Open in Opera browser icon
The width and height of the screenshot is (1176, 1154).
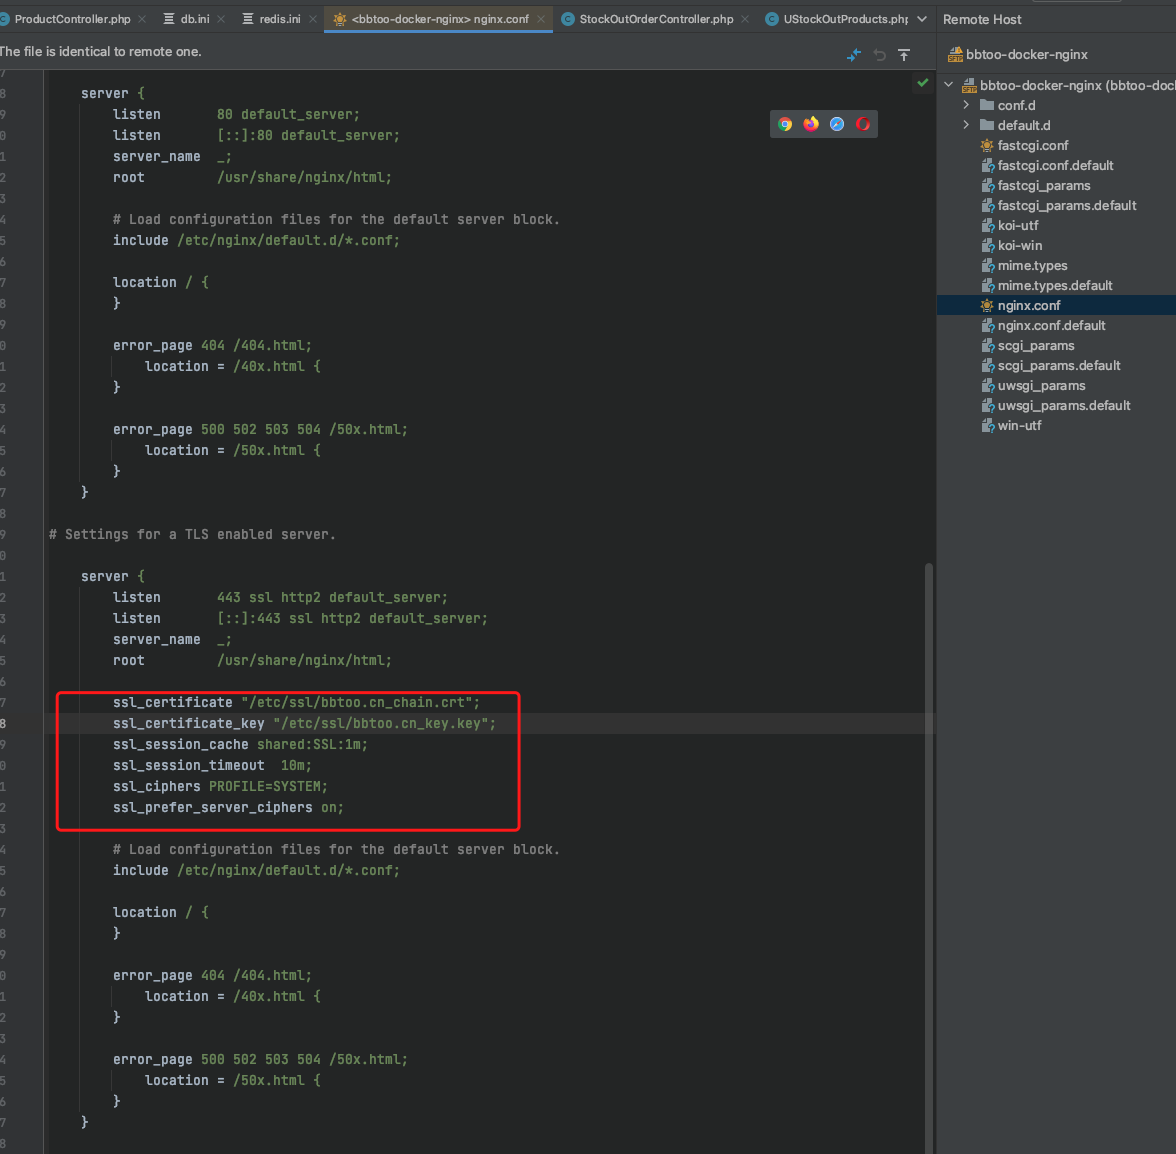coord(863,124)
